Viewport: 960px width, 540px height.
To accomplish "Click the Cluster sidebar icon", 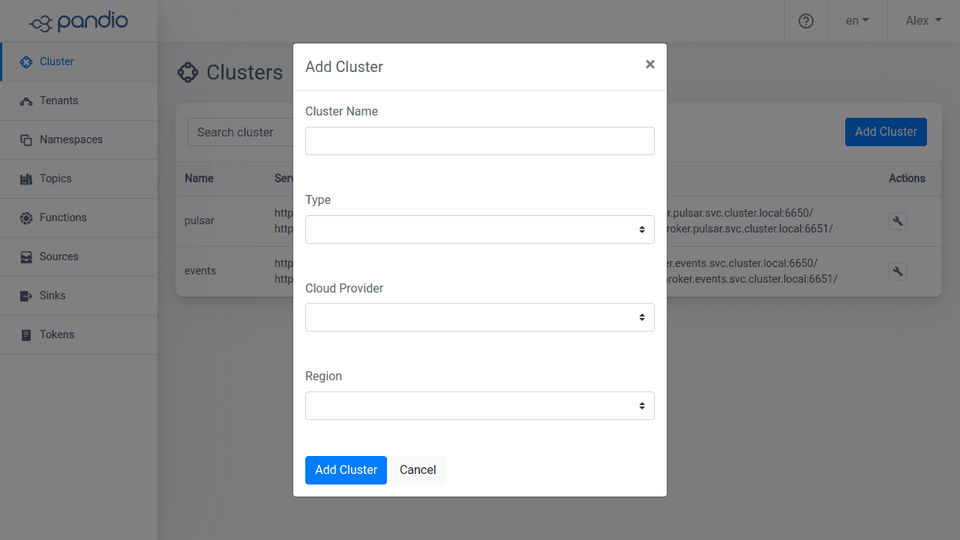I will click(26, 62).
